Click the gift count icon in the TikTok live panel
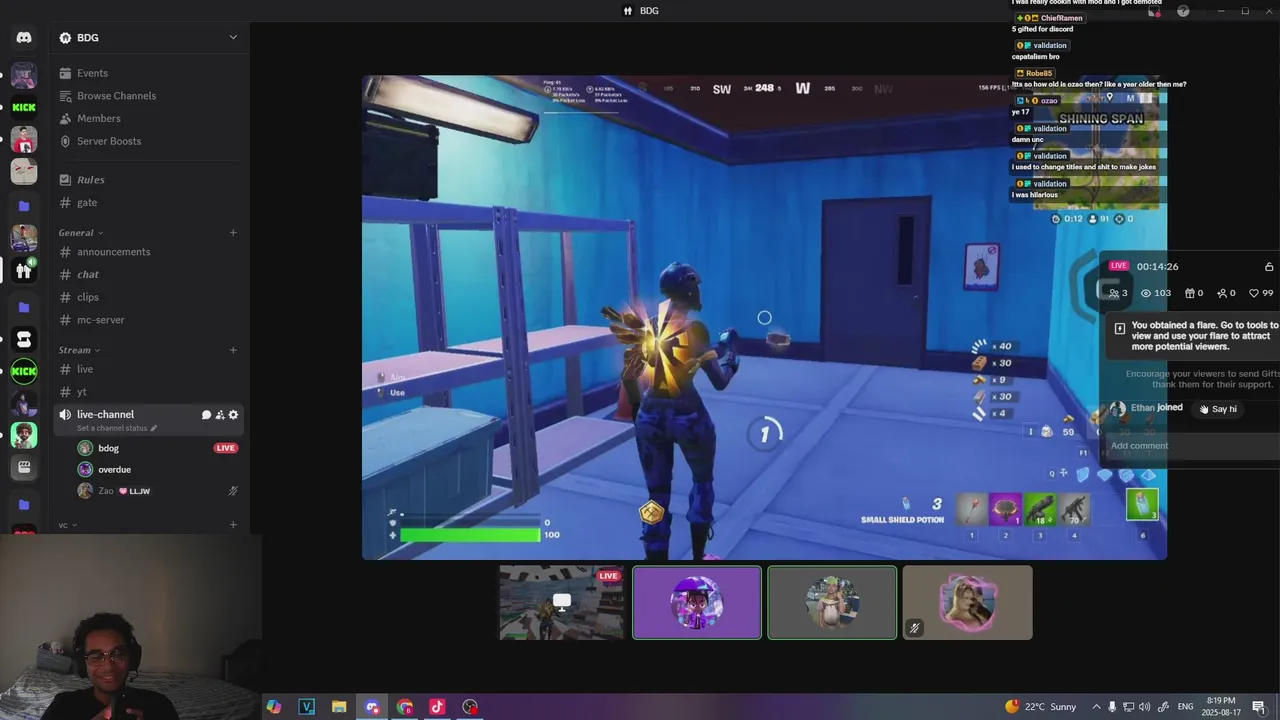 tap(1190, 293)
